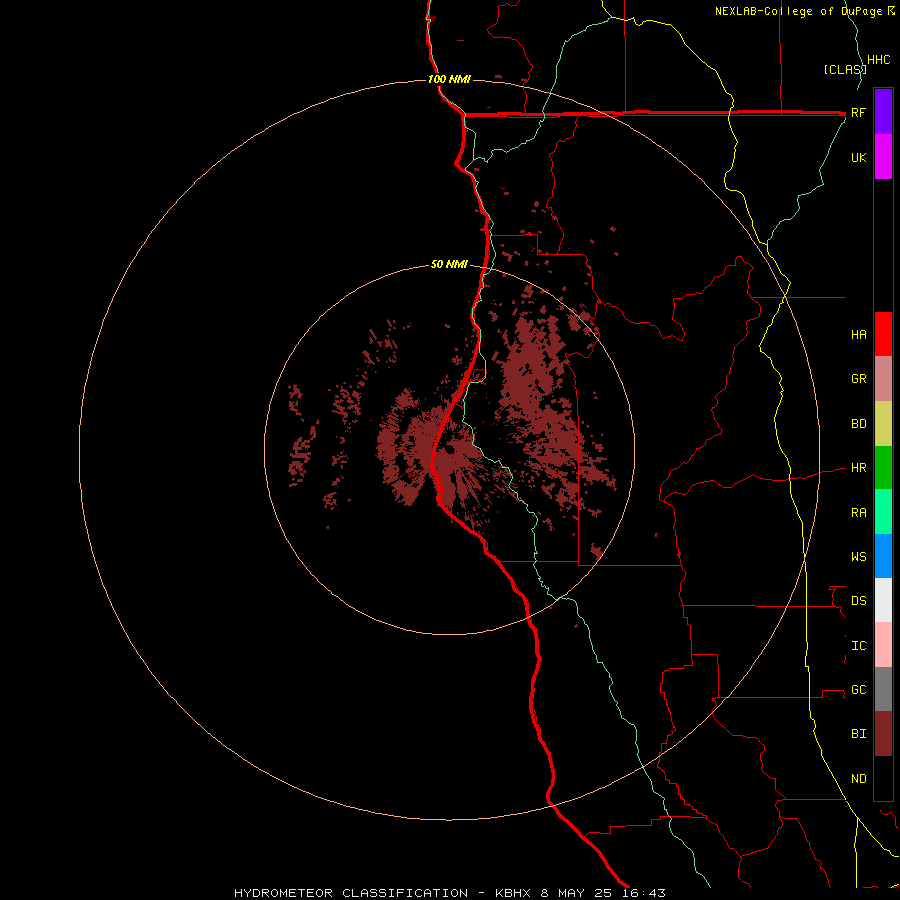900x900 pixels.
Task: Click the white DS legend swatch
Action: click(x=883, y=600)
